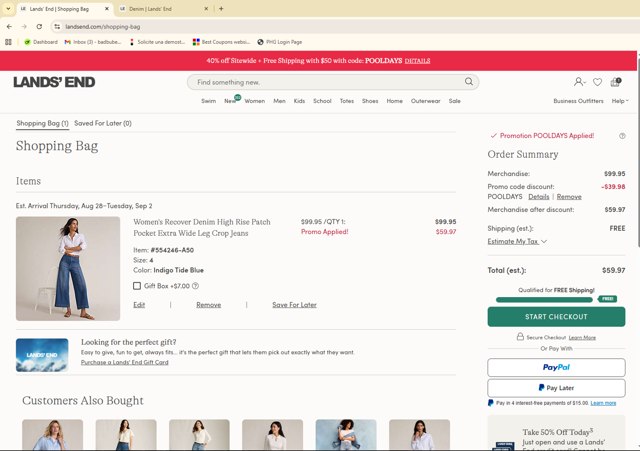Open the account profile icon
This screenshot has width=640, height=451.
[579, 82]
